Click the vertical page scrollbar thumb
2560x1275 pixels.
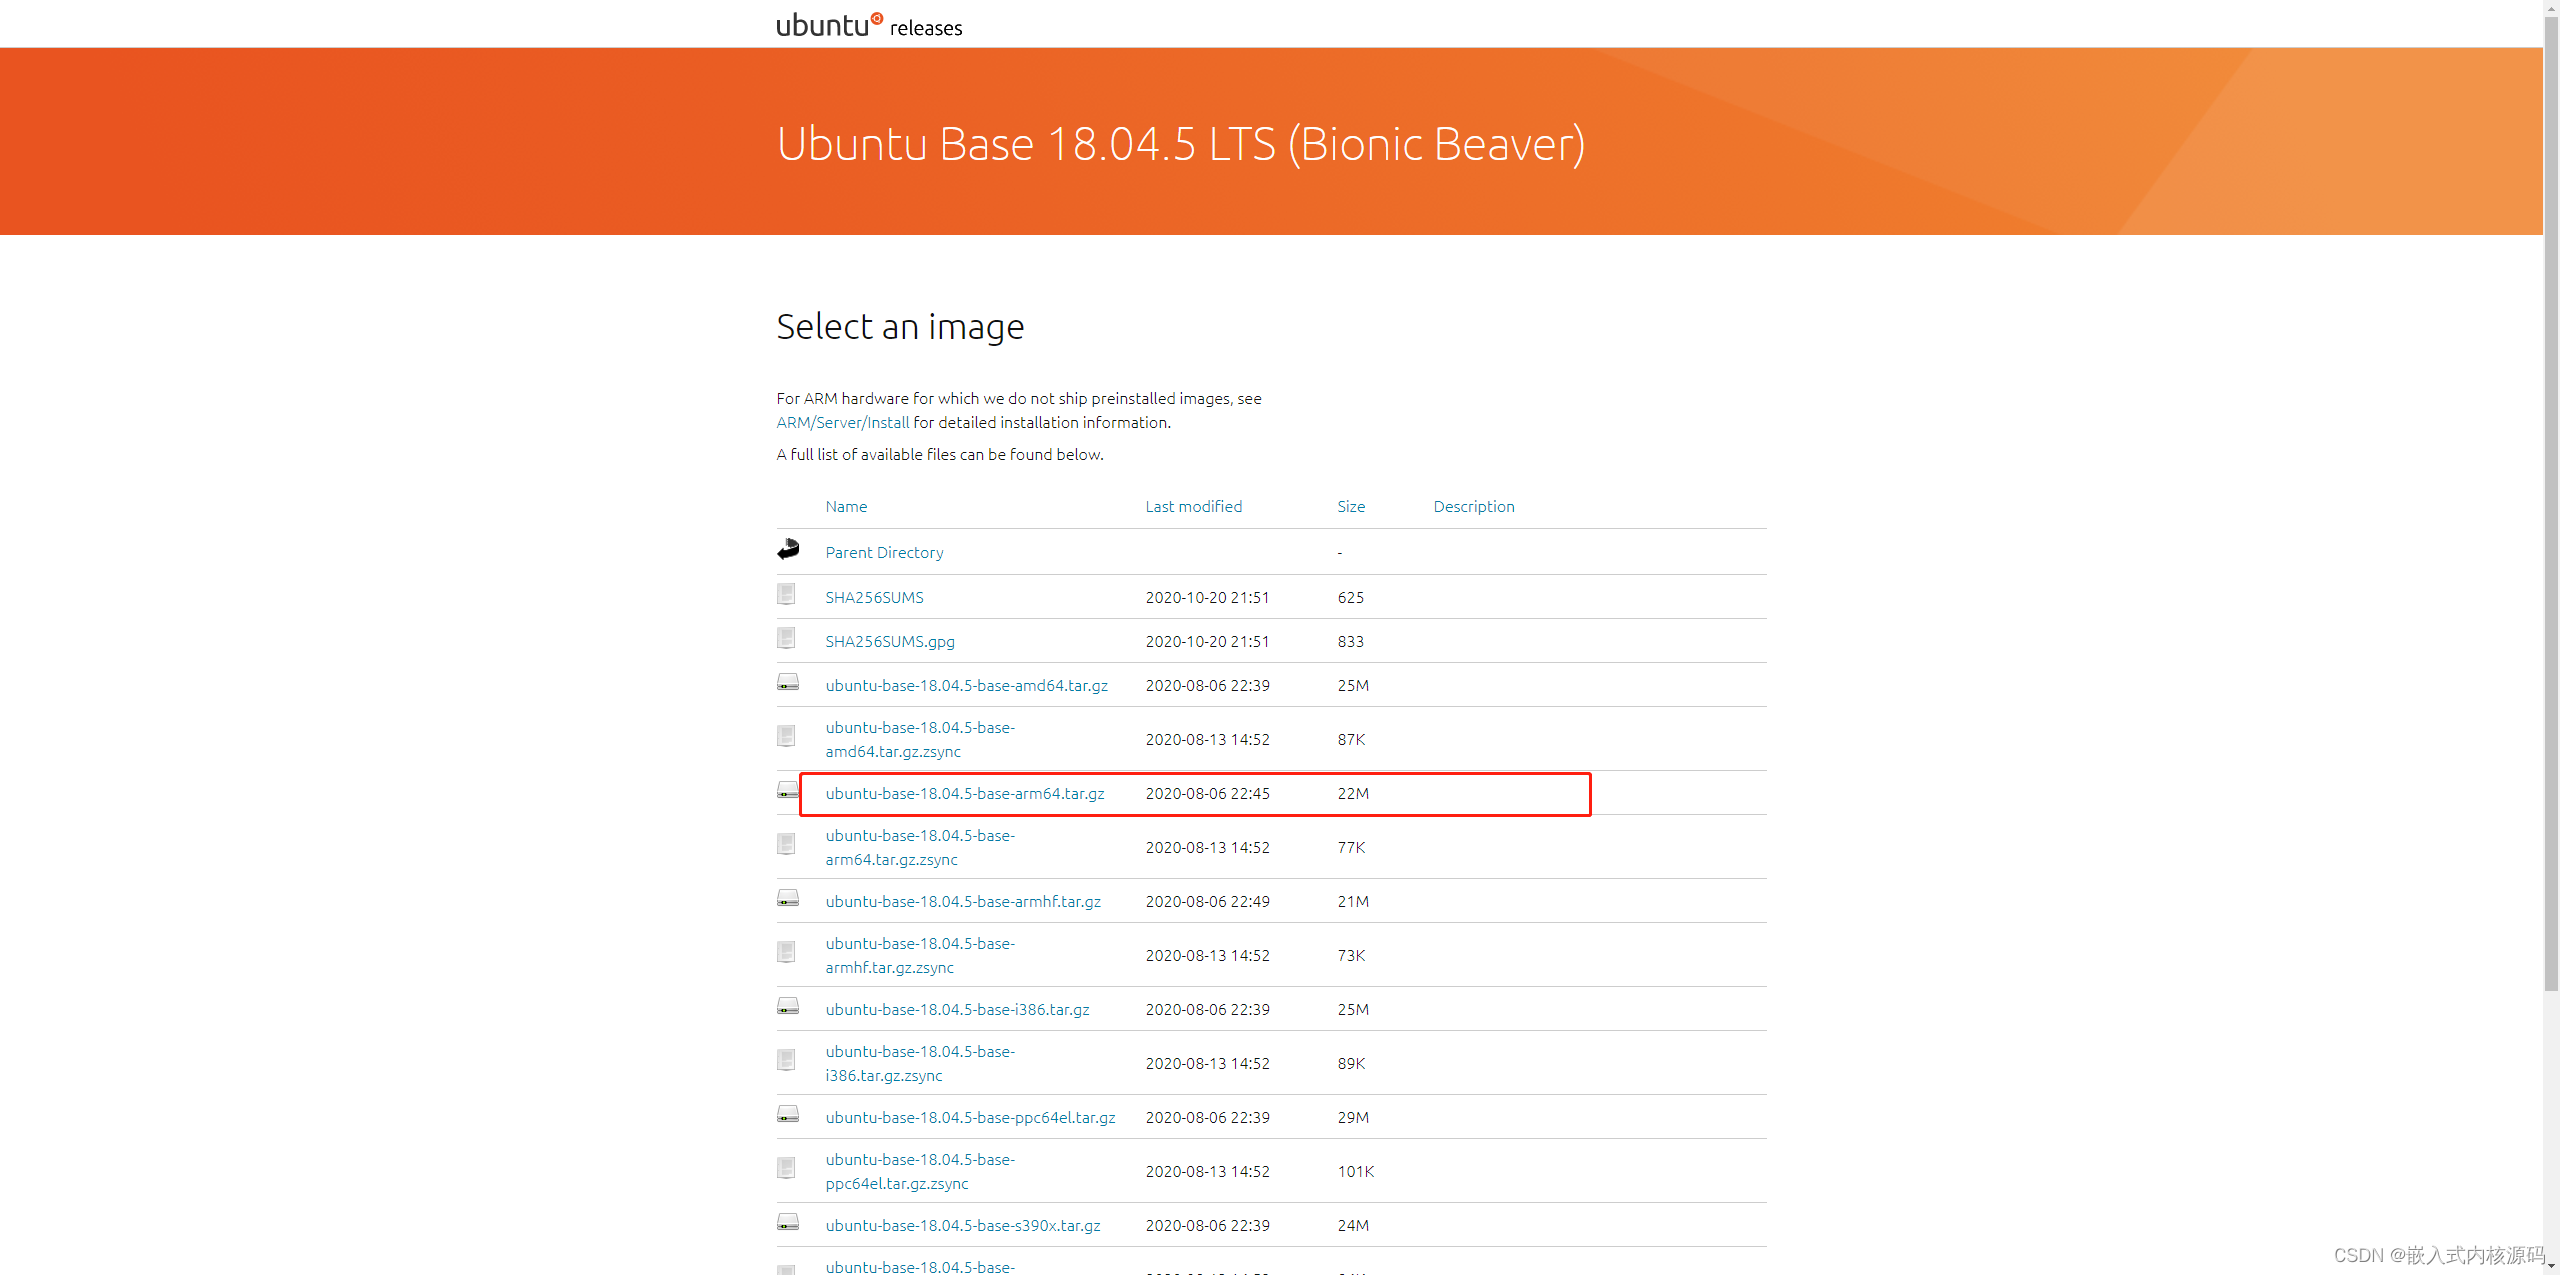2551,503
